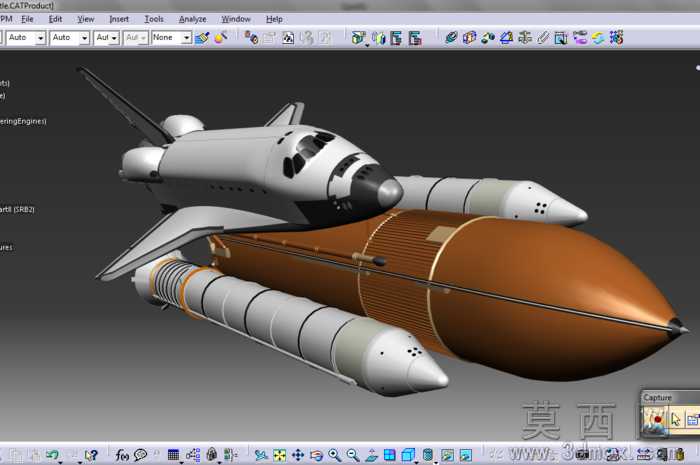Image resolution: width=700 pixels, height=465 pixels.
Task: Open the Design Table grid icon
Action: (173, 455)
